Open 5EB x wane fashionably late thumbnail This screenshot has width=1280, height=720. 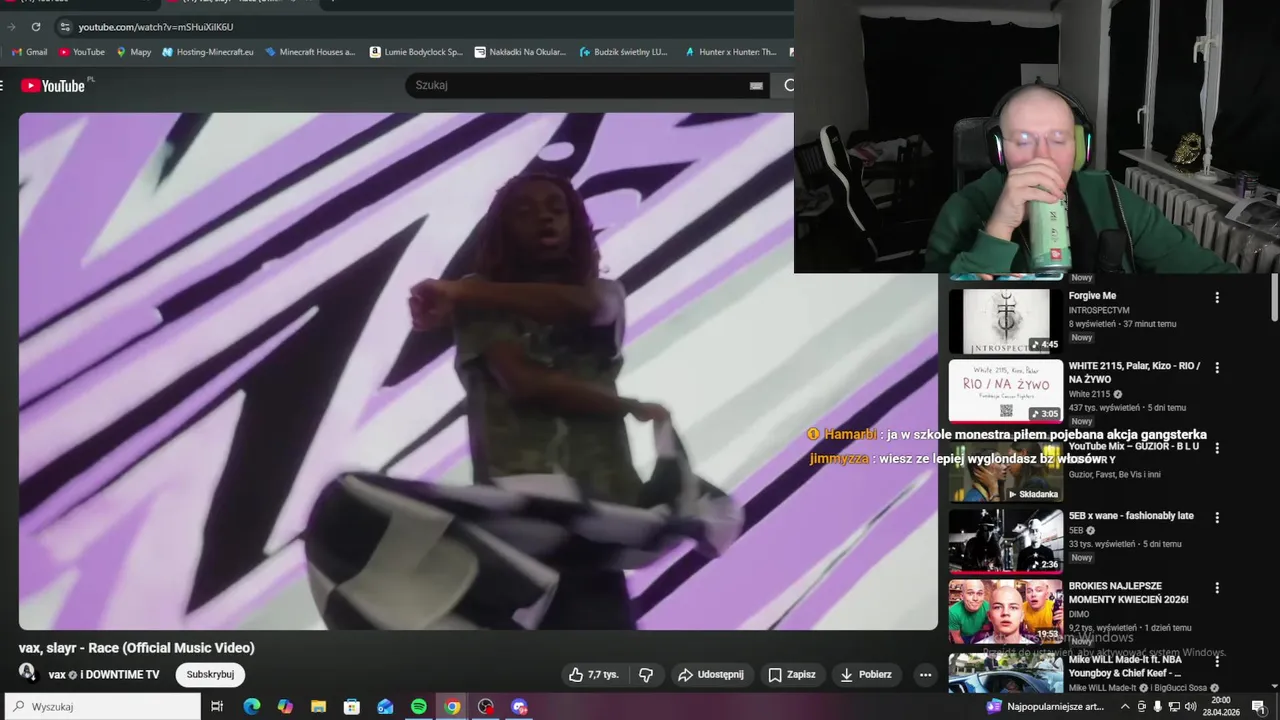click(x=1005, y=541)
